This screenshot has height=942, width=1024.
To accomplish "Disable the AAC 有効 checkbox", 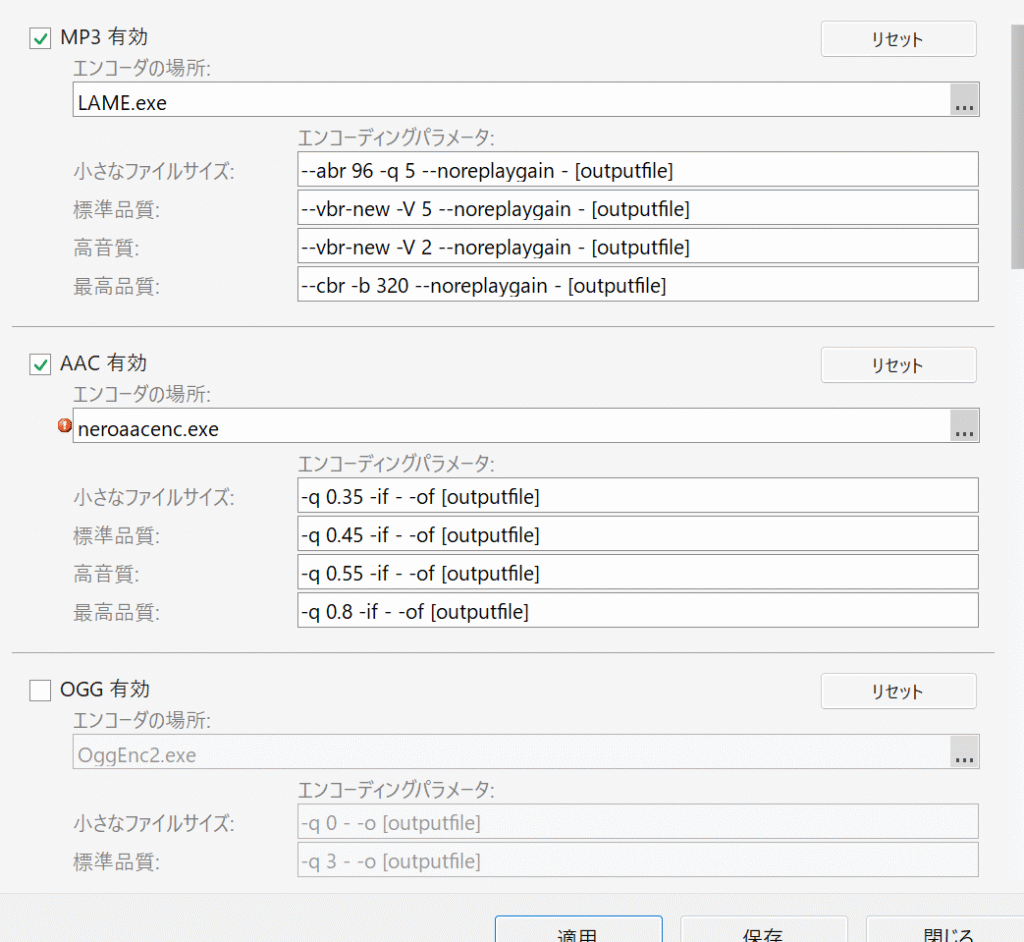I will point(41,365).
